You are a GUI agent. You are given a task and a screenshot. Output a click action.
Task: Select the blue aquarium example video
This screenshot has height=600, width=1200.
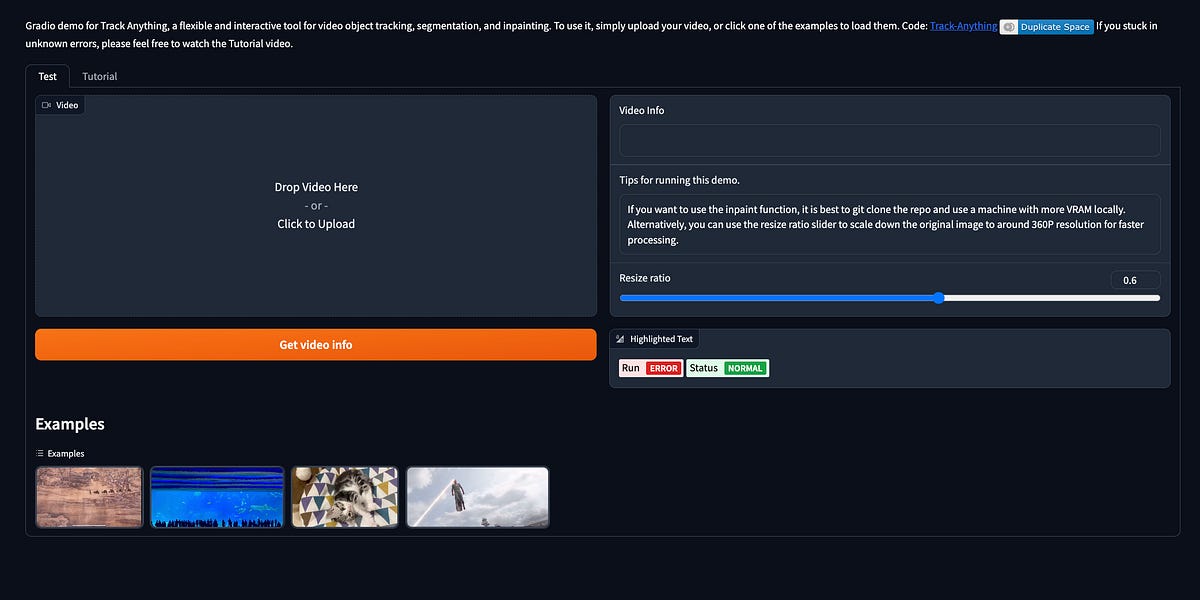[217, 497]
